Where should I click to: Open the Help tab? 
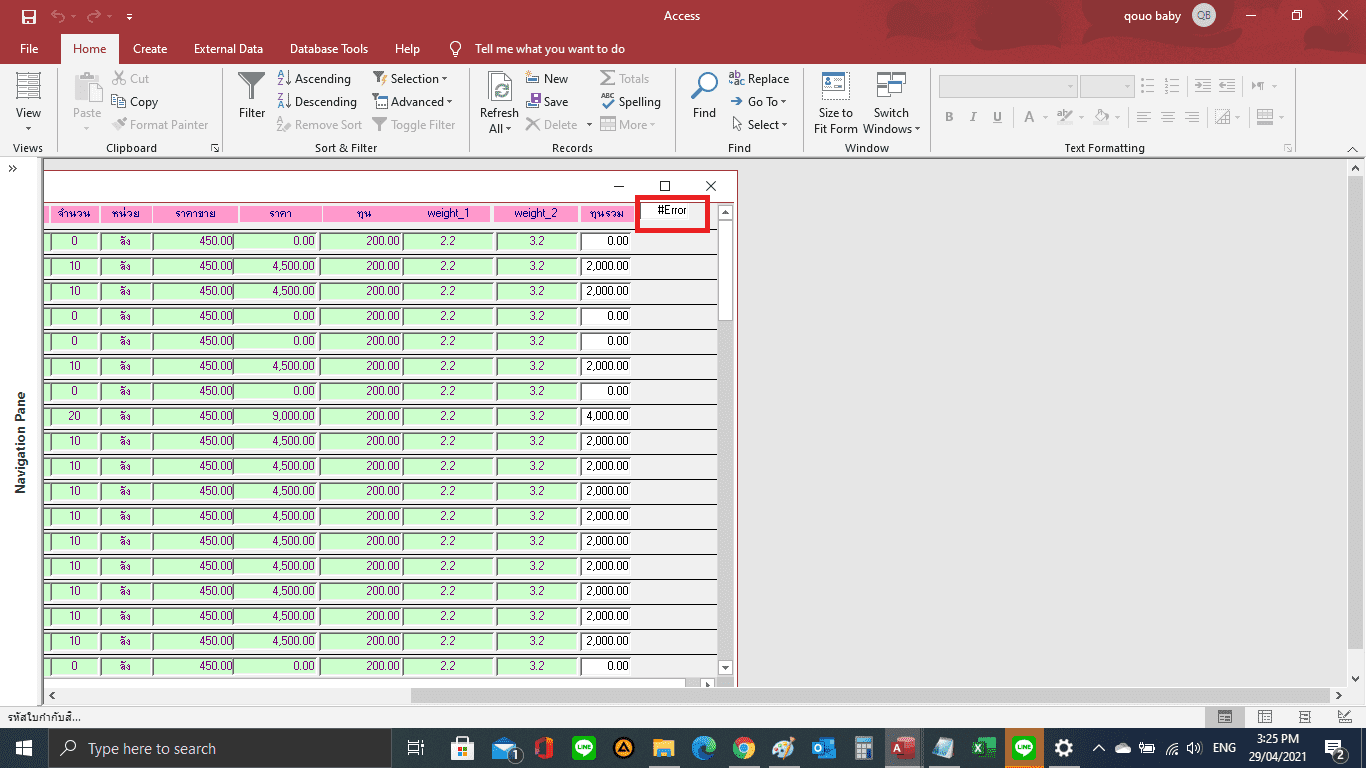pyautogui.click(x=407, y=48)
